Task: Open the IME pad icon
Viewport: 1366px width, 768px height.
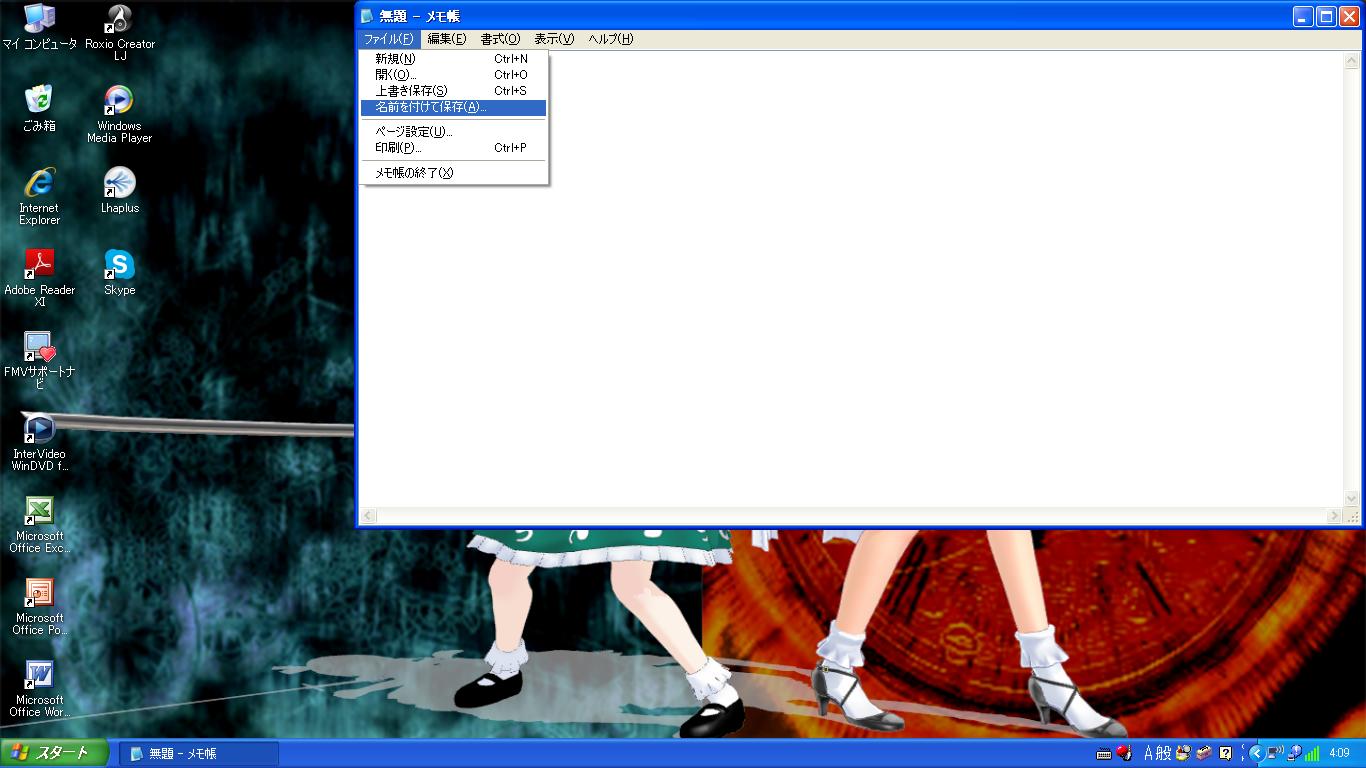Action: [x=1184, y=753]
